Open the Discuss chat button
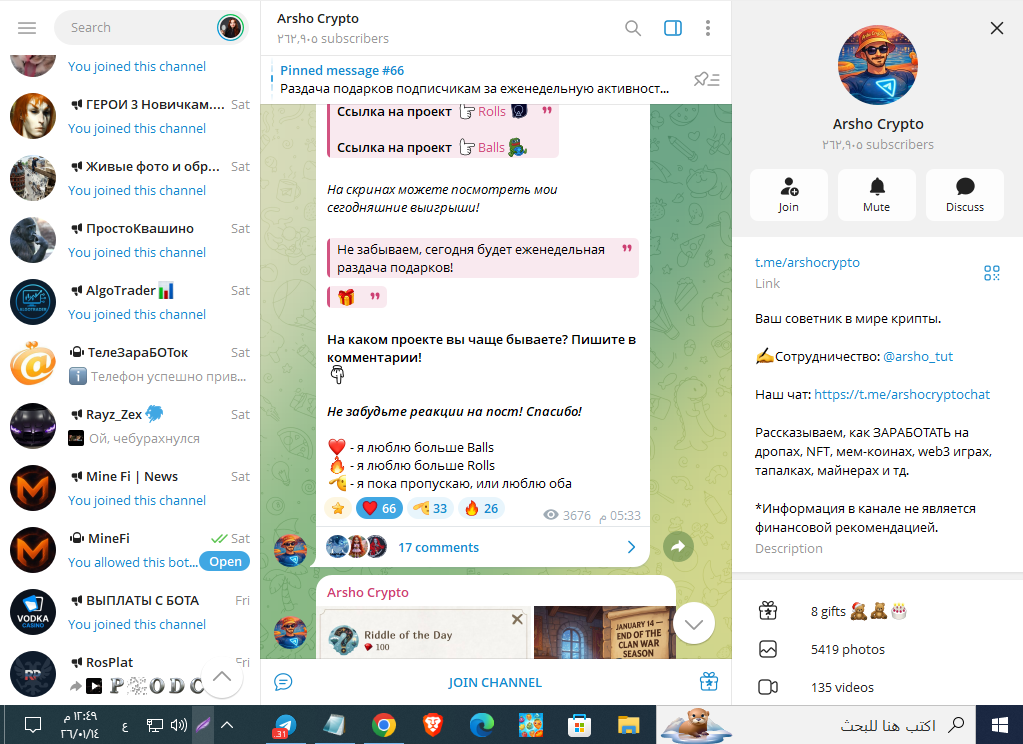Screen dimensions: 1023x744 click(x=965, y=194)
